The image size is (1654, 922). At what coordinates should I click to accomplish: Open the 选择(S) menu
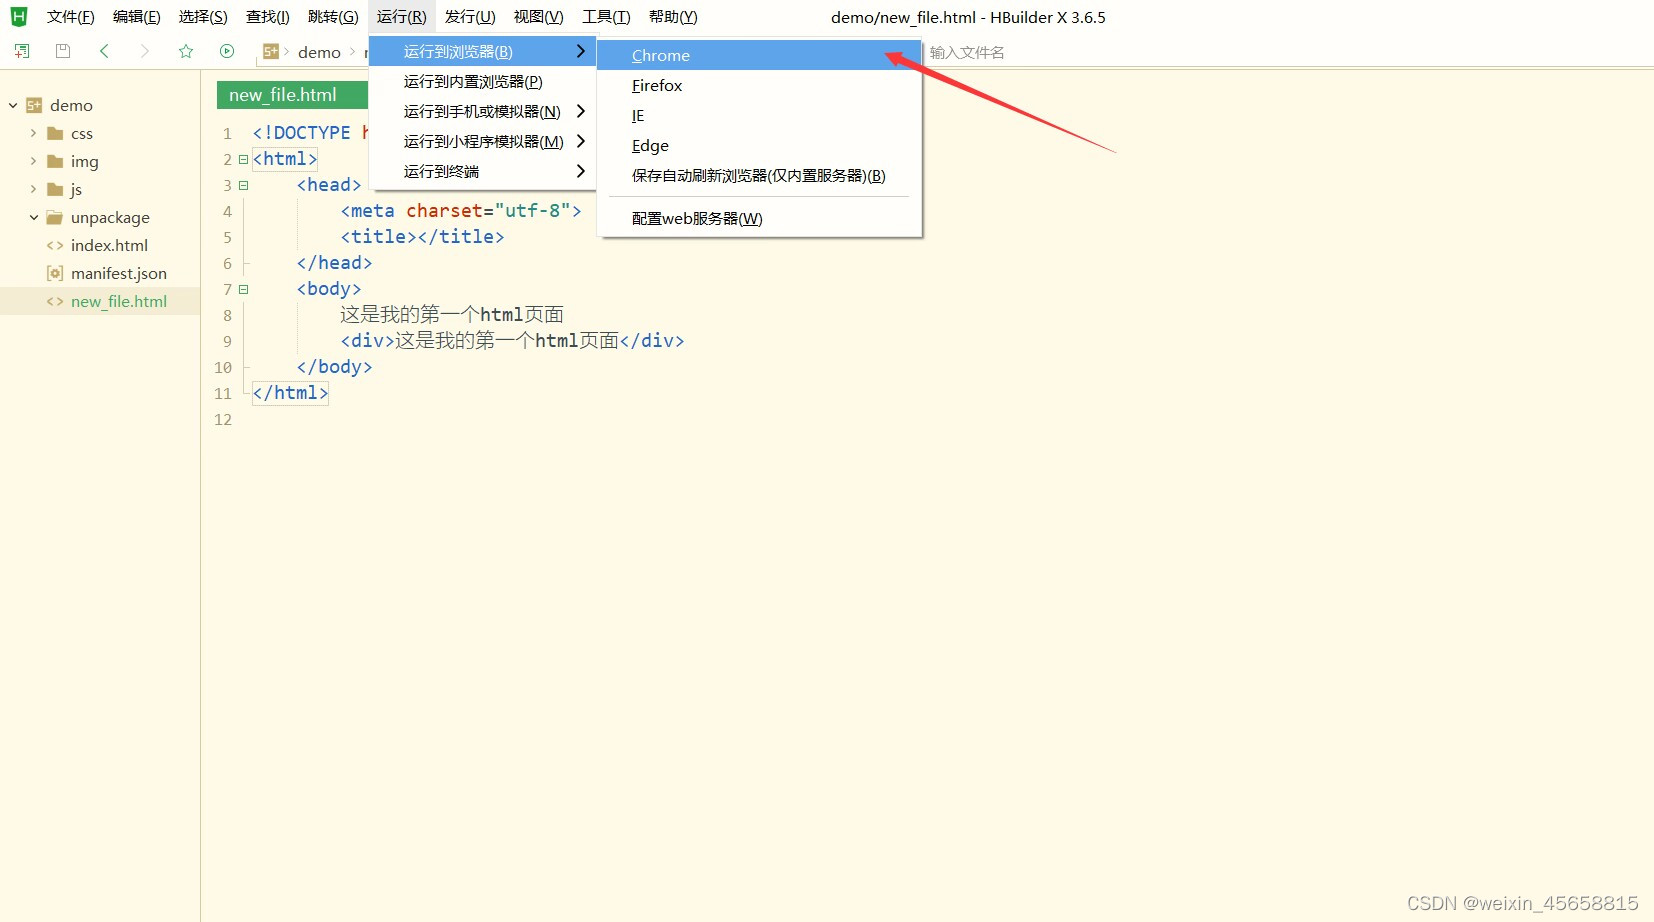(203, 17)
